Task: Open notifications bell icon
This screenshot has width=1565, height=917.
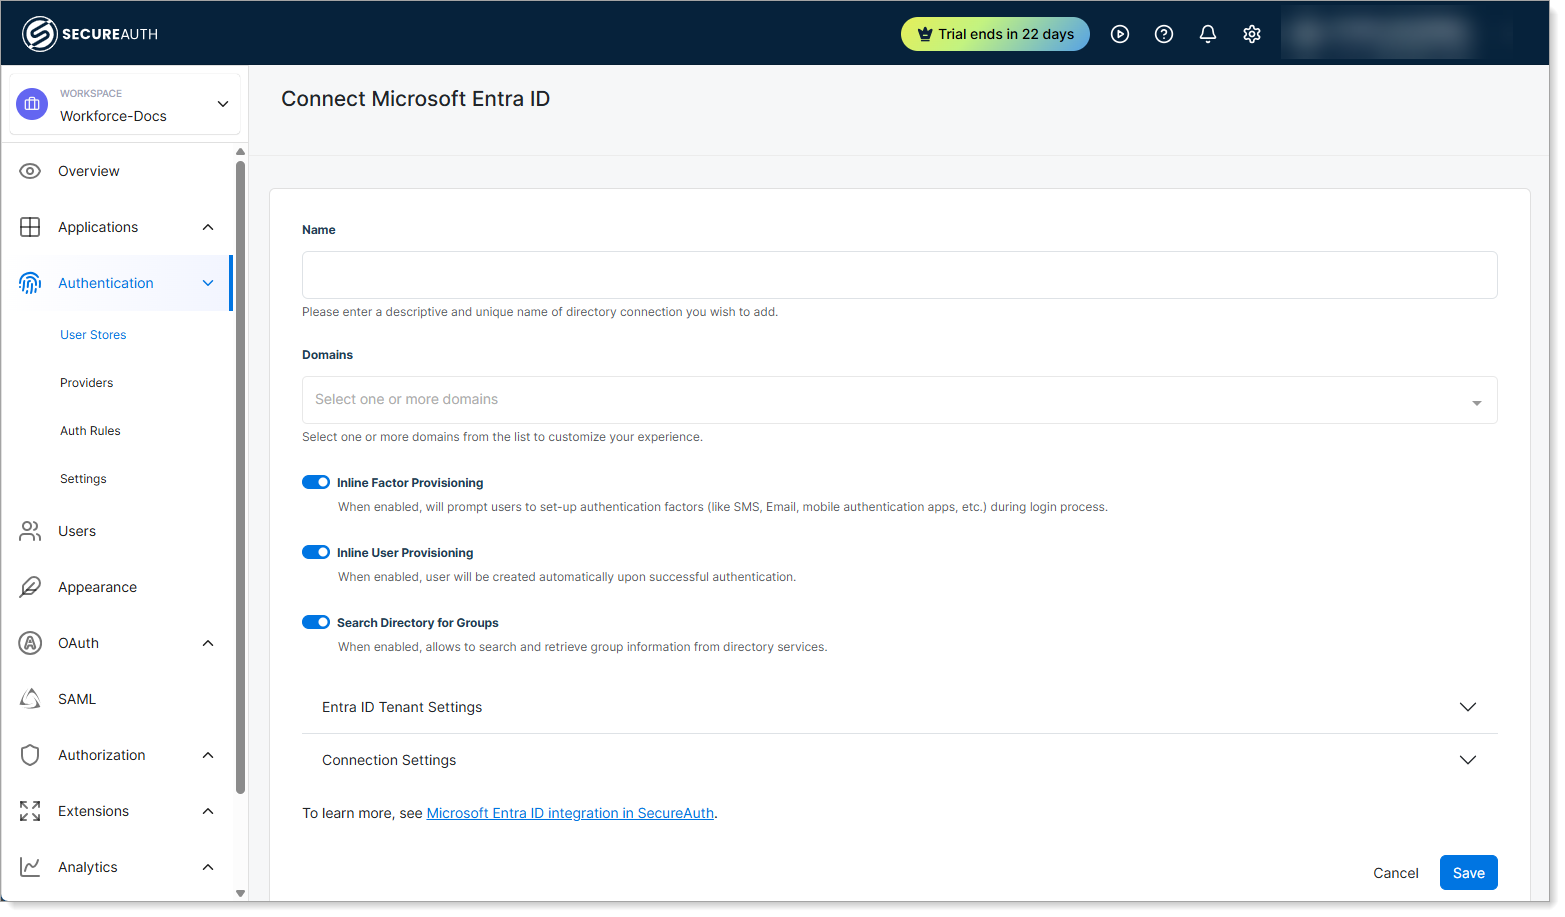Action: (1208, 34)
